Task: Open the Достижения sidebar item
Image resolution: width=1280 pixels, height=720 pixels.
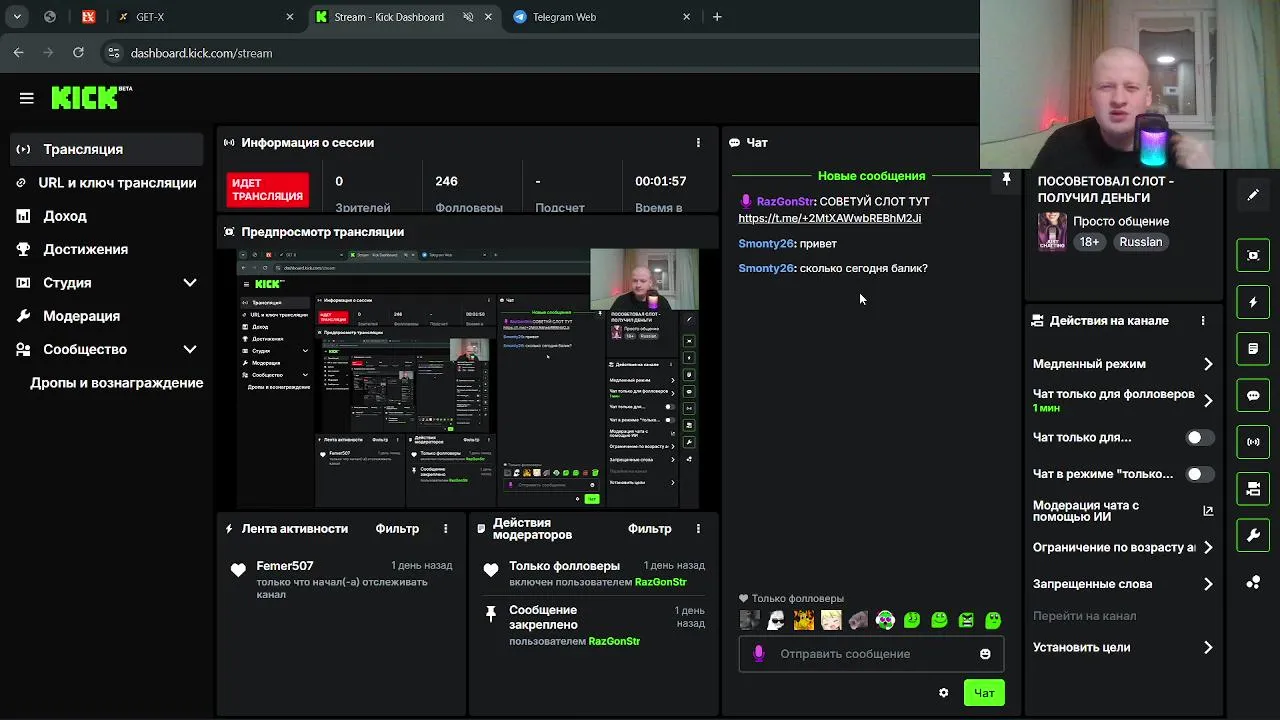Action: pyautogui.click(x=106, y=249)
